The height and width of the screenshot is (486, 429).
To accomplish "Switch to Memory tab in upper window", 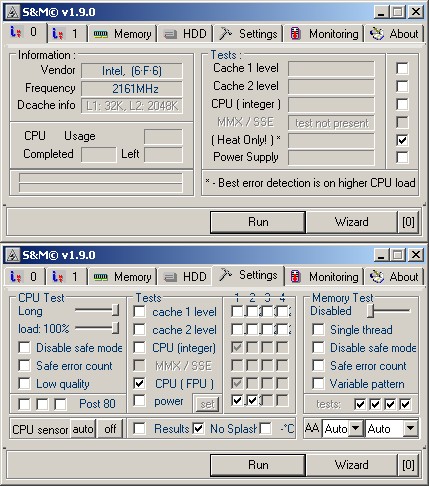I will coord(122,34).
